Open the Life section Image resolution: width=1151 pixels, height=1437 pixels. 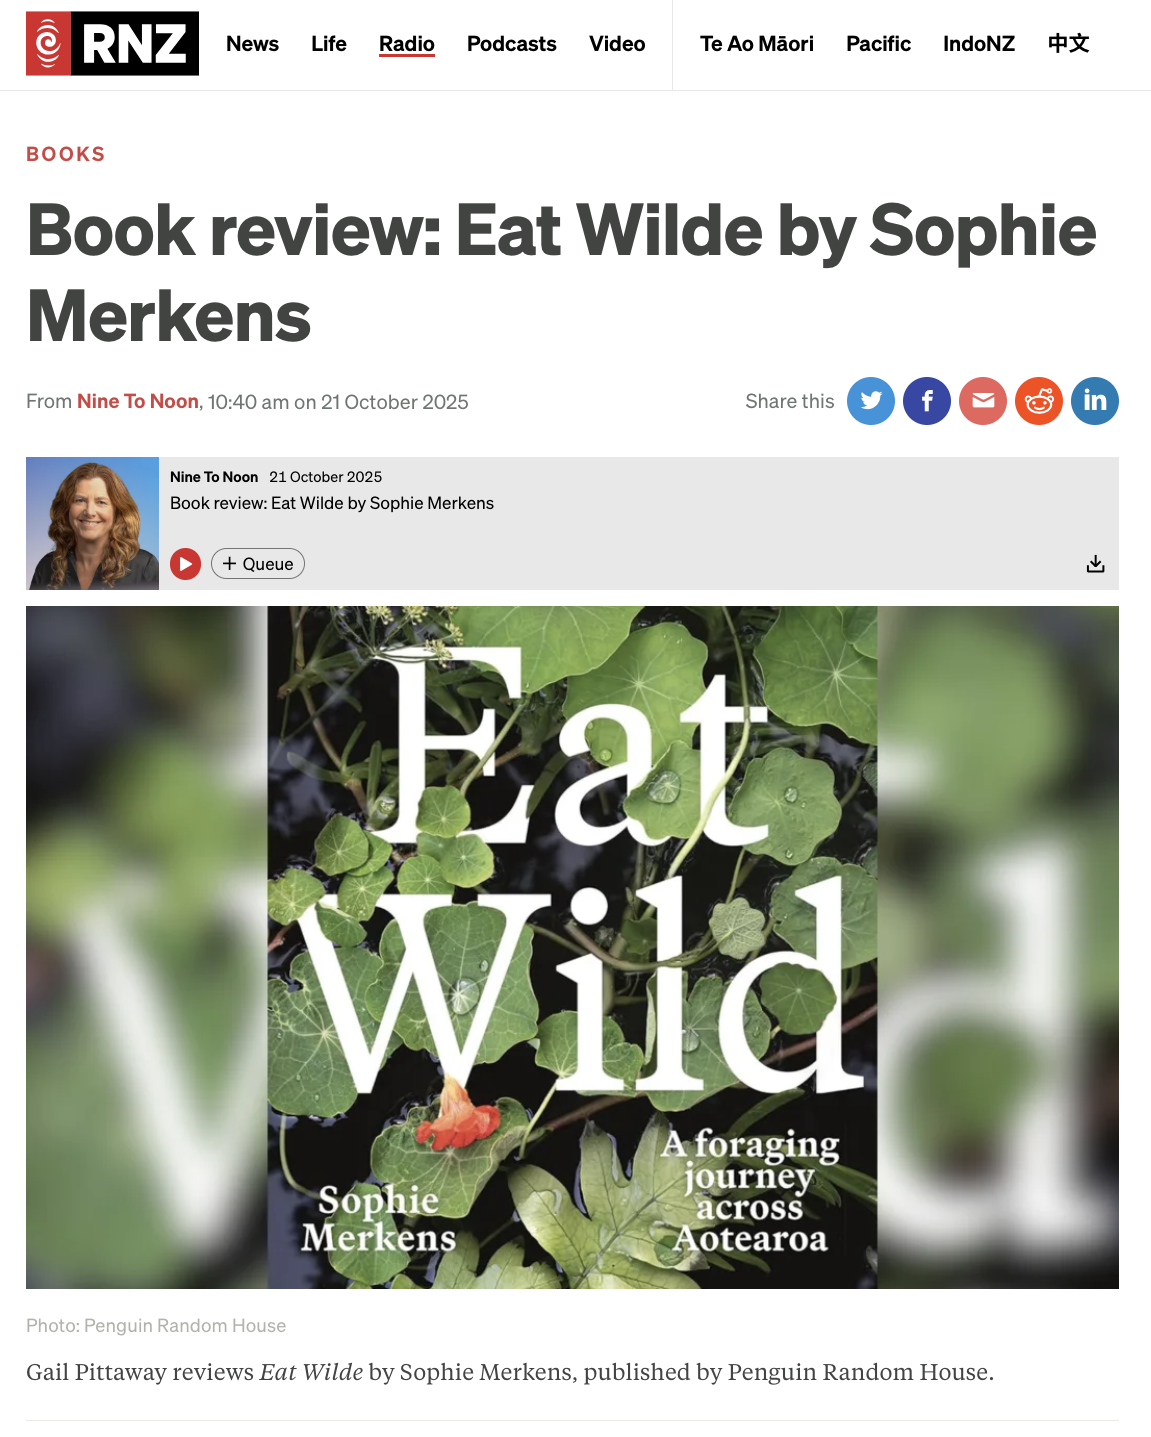[x=328, y=44]
